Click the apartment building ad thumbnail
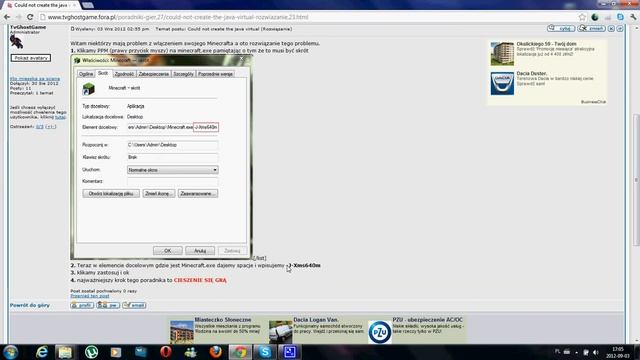 [502, 53]
